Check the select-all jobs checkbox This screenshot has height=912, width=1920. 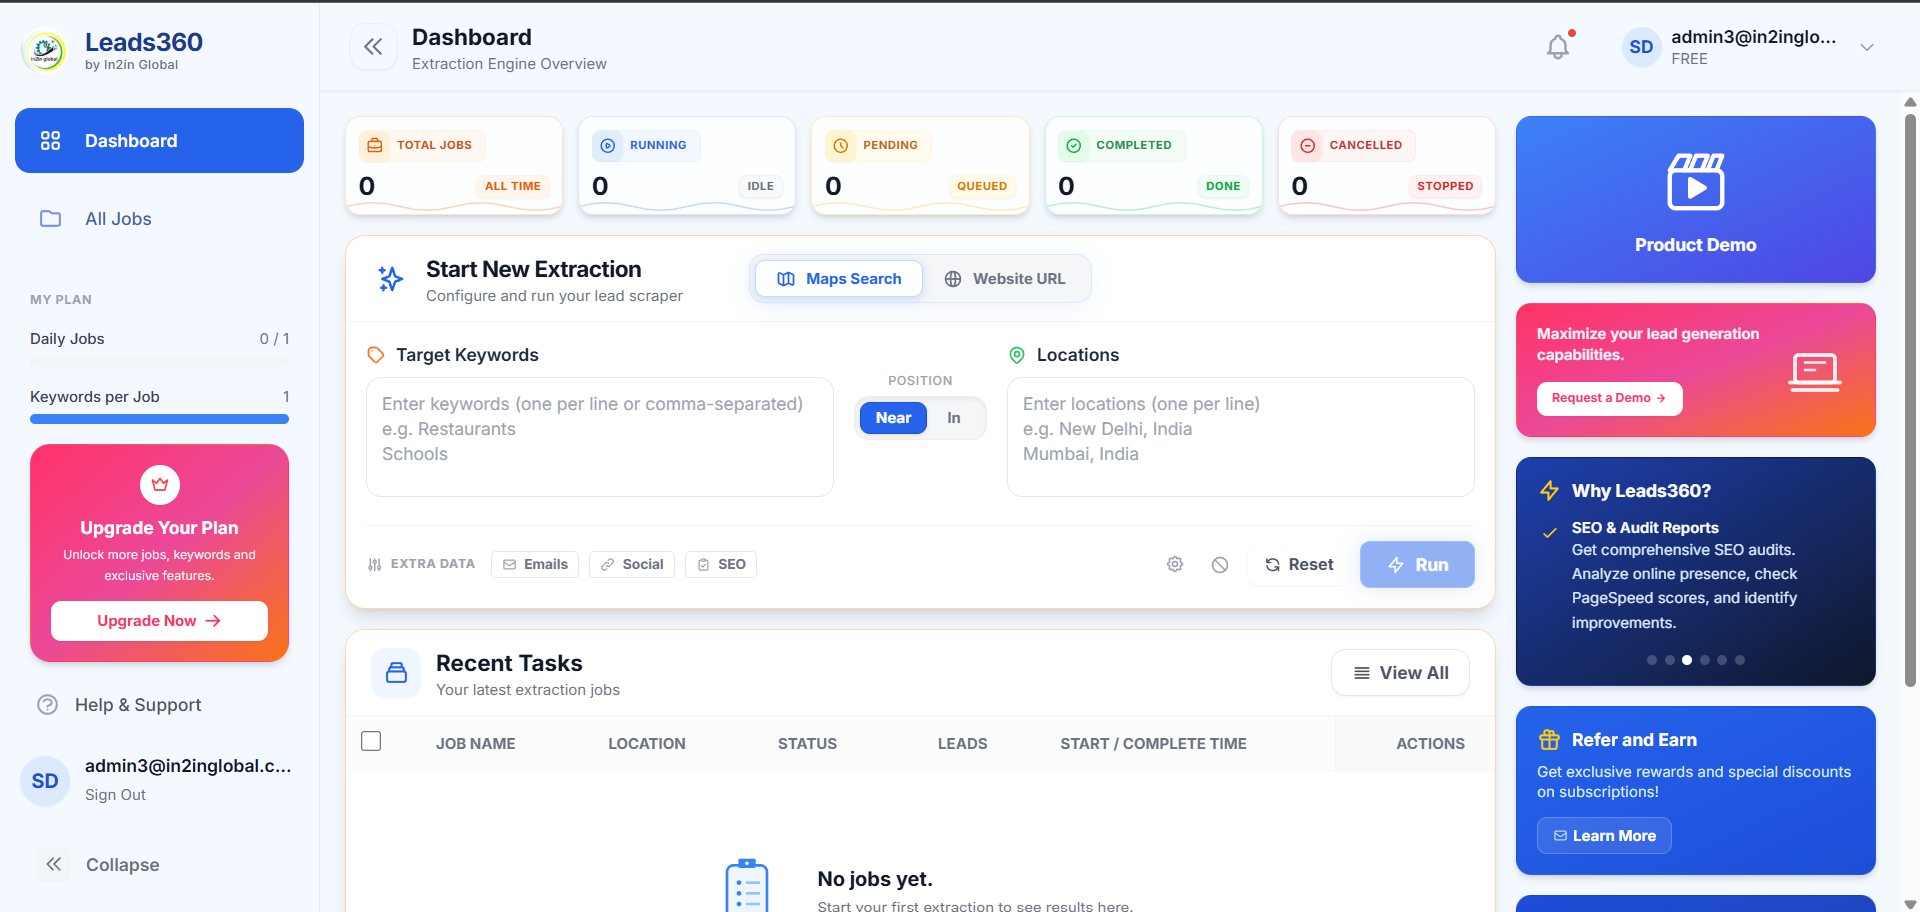[371, 741]
